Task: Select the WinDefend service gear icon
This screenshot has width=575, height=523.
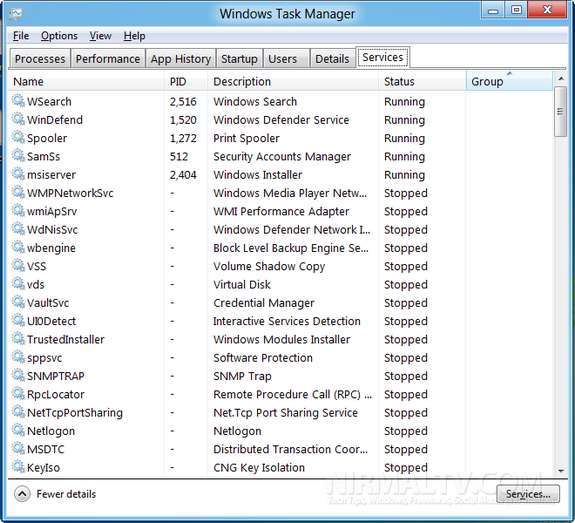Action: (18, 119)
